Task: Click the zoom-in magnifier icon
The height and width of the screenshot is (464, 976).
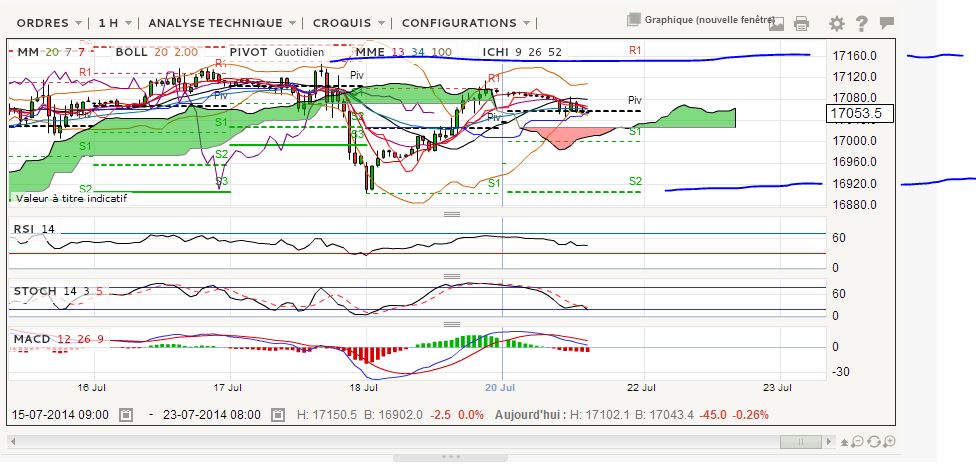Action: (x=889, y=442)
